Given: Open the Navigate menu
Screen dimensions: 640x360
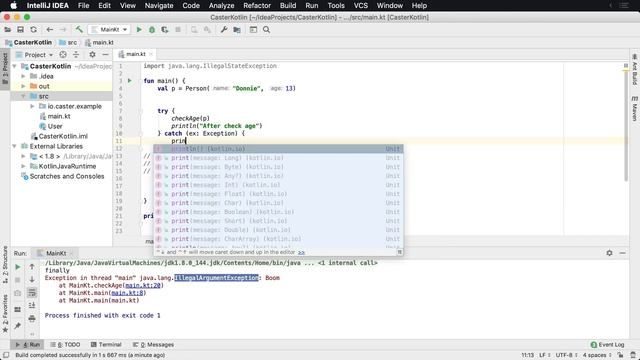Looking at the screenshot, I should [x=159, y=6].
